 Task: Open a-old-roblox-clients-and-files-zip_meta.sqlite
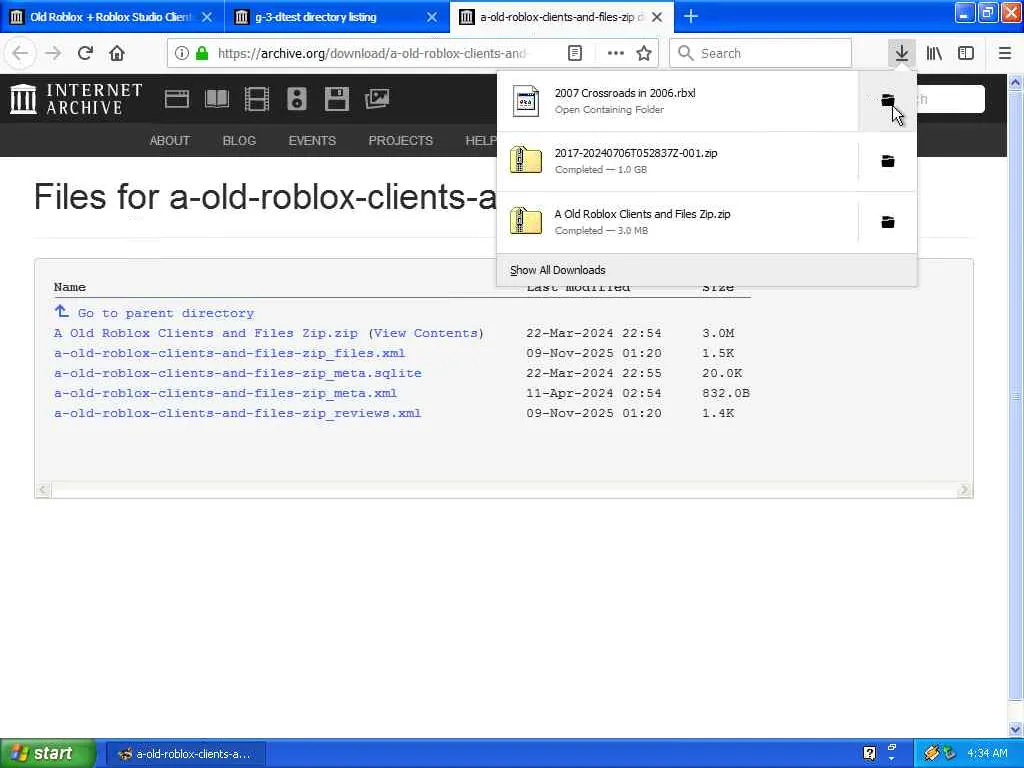tap(238, 373)
